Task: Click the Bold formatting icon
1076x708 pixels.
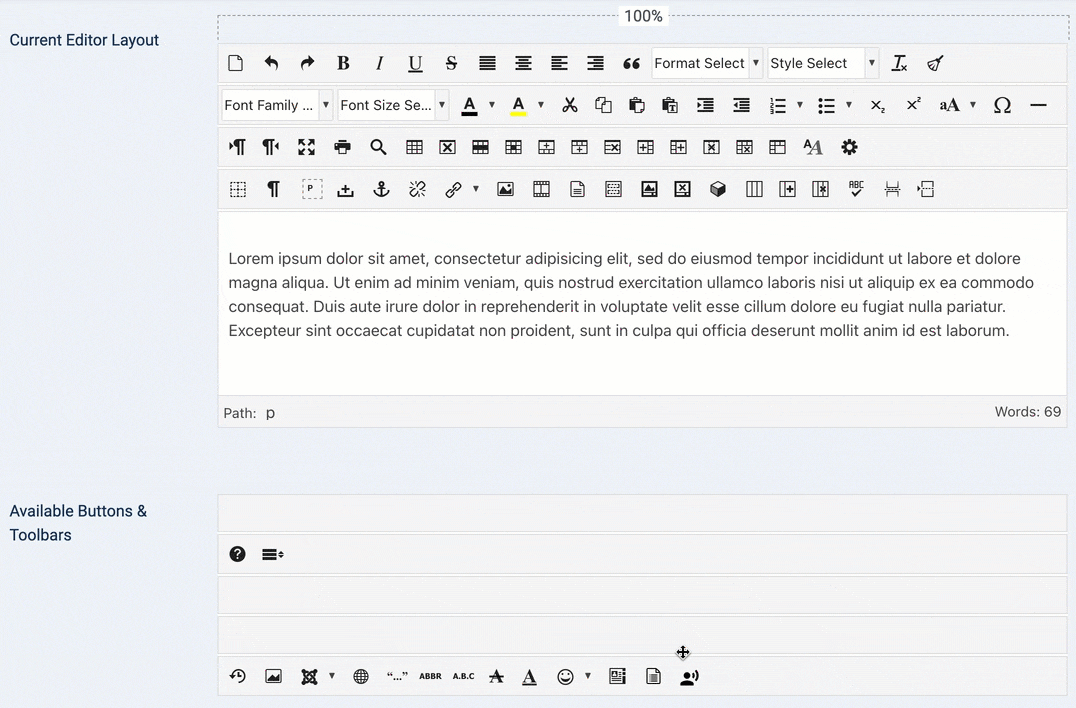Action: pyautogui.click(x=343, y=63)
